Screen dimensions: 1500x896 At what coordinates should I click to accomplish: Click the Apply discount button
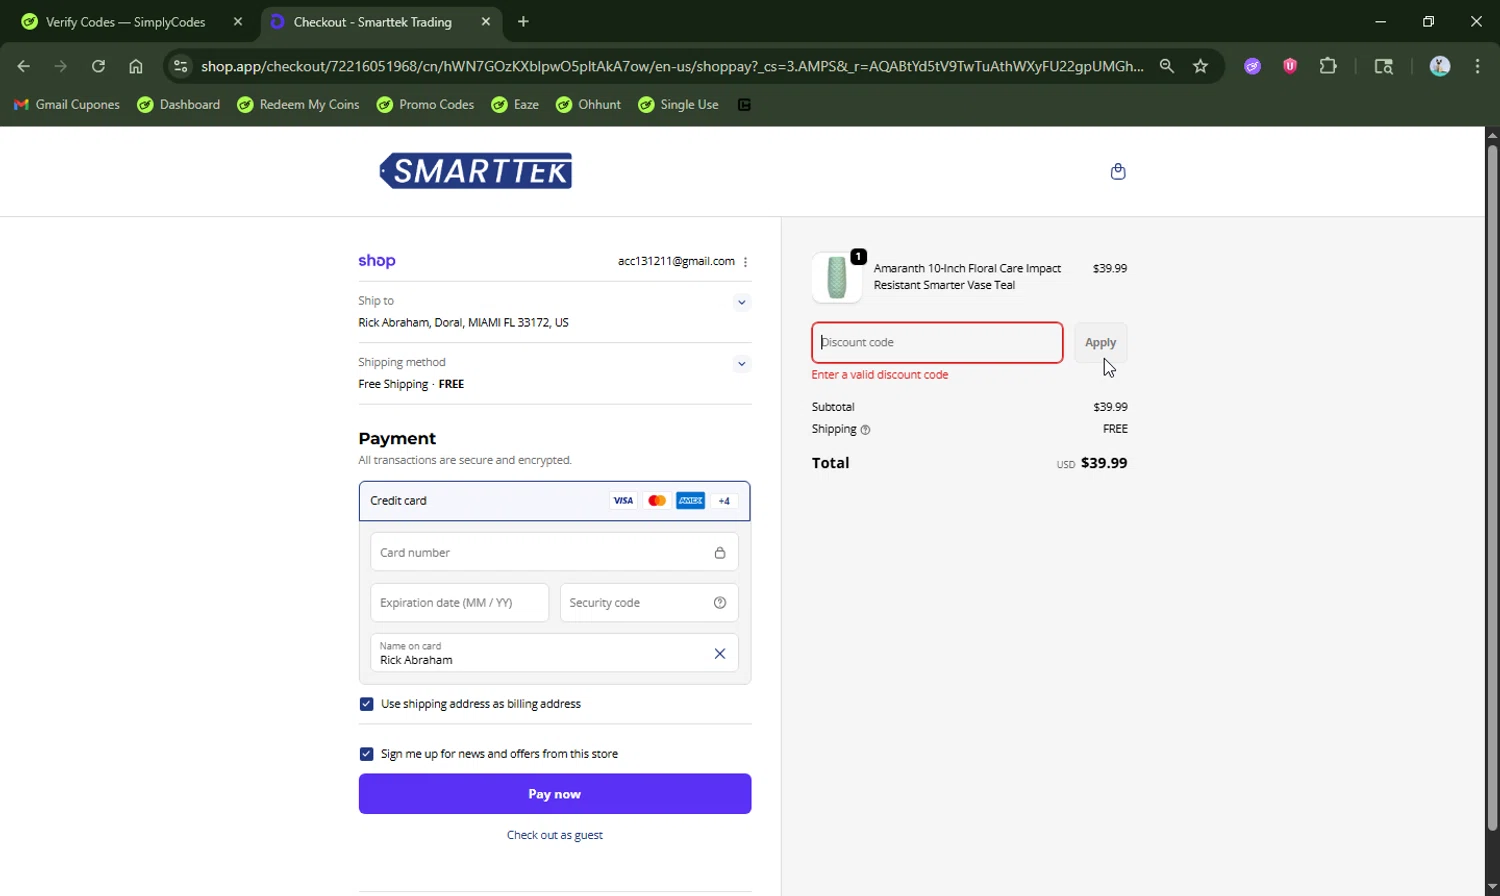pos(1100,343)
